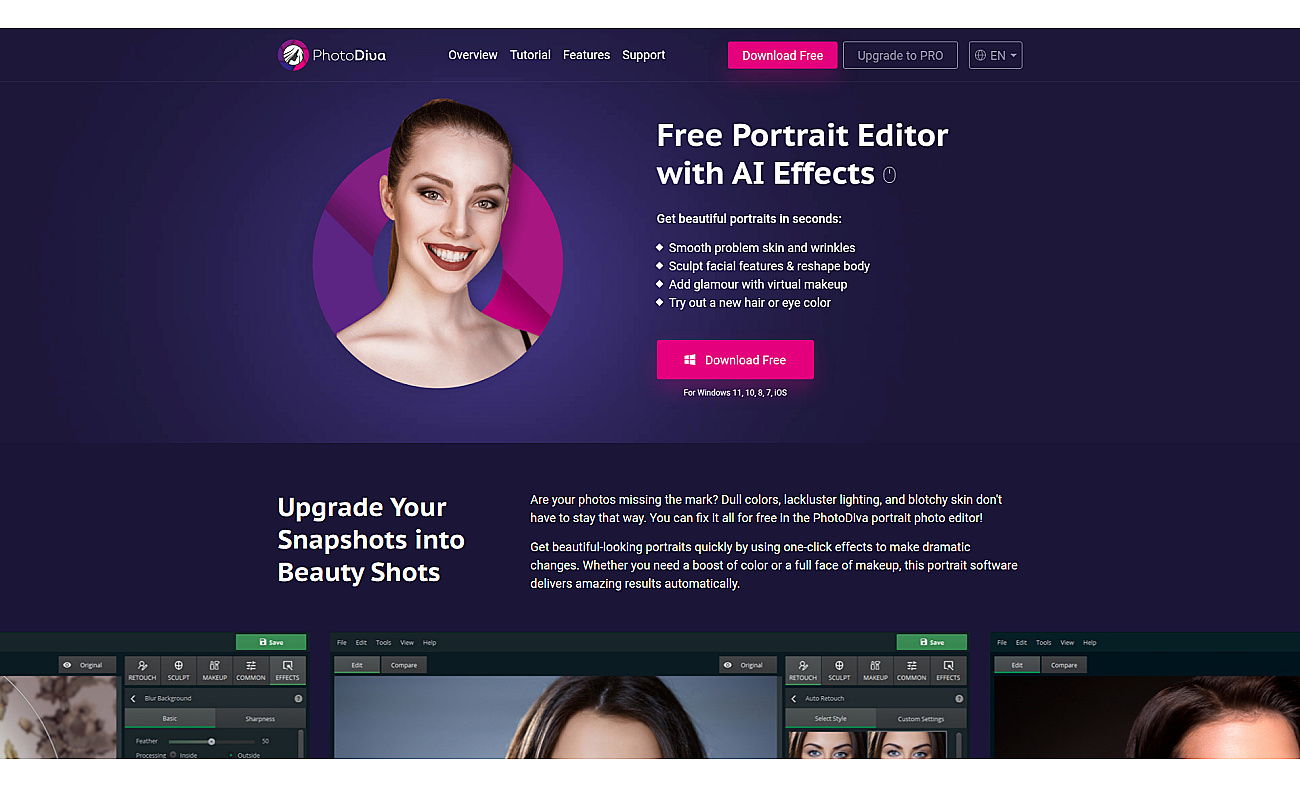Open Help menu in Auto Retouch screenshot

click(x=430, y=642)
